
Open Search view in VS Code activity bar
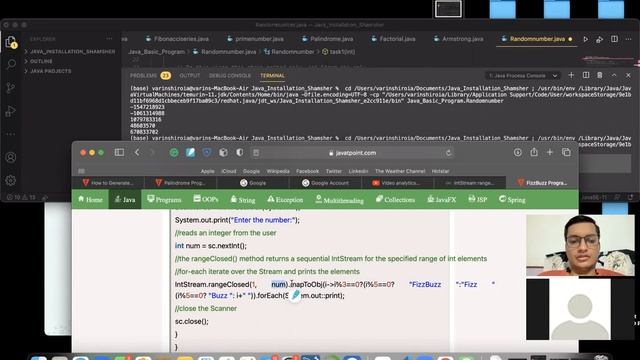pyautogui.click(x=11, y=64)
